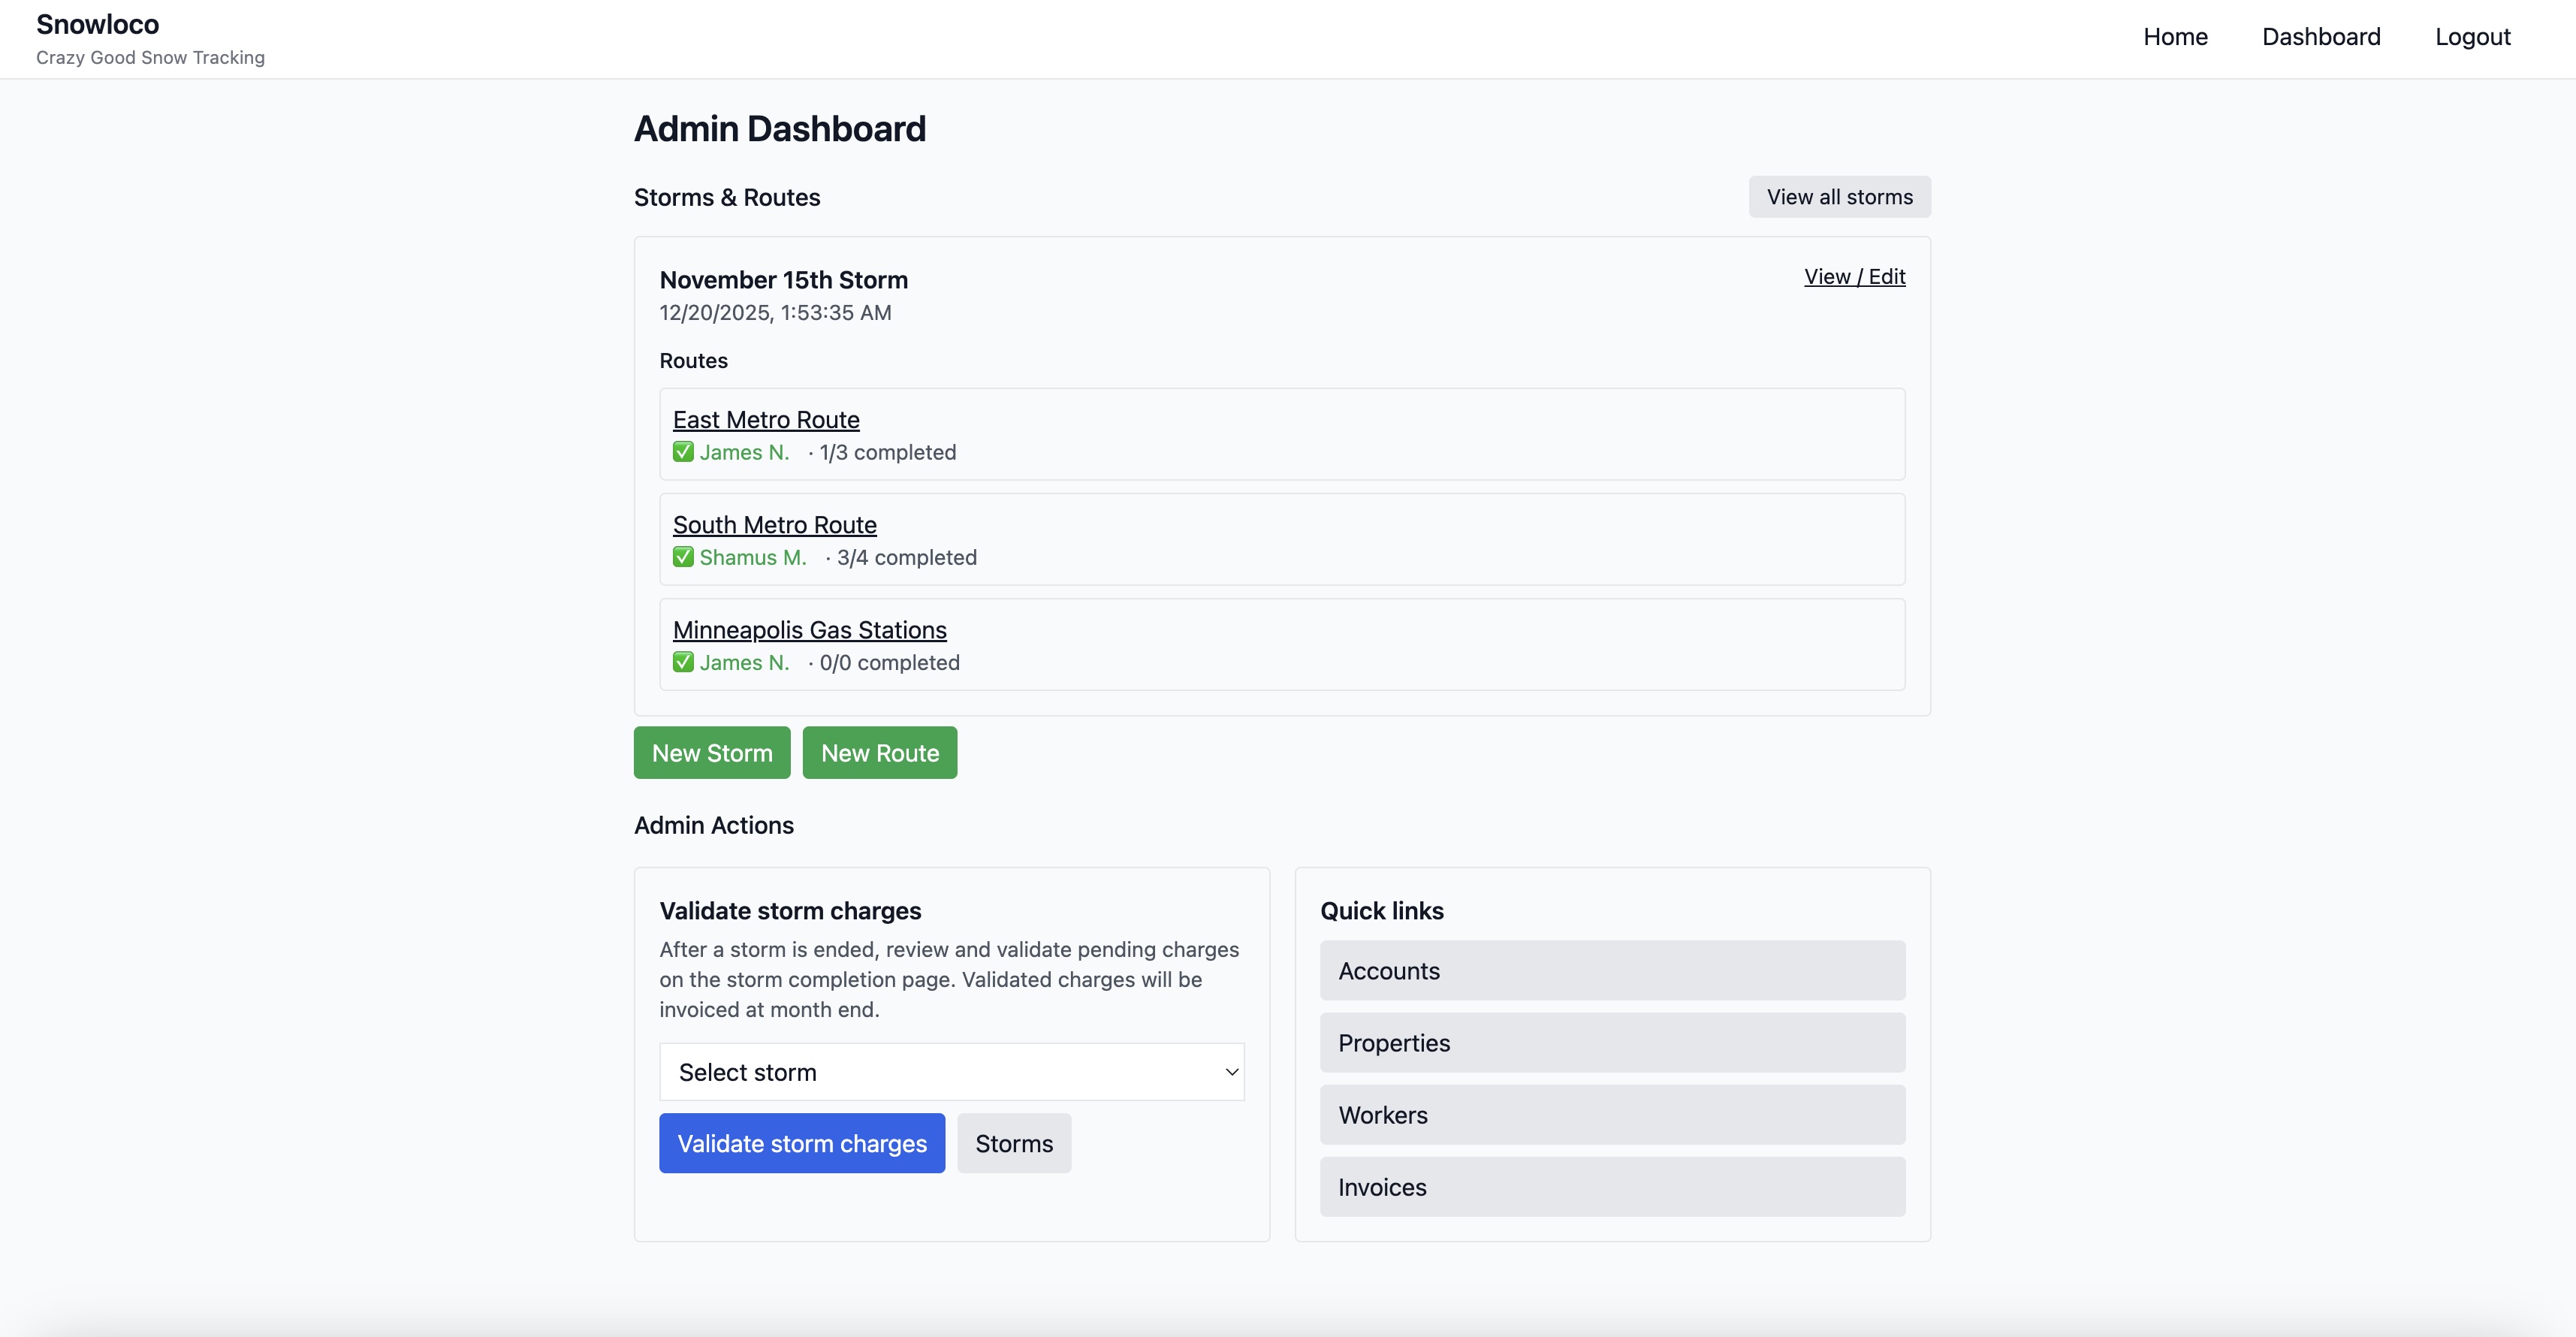Click Logout in the navigation bar
Screen dimensions: 2576x1337
[x=2473, y=37]
